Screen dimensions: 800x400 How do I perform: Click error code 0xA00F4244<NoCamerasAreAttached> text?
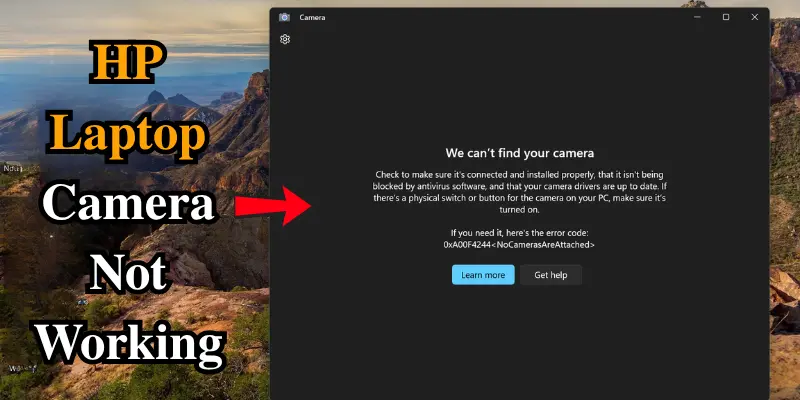click(519, 245)
